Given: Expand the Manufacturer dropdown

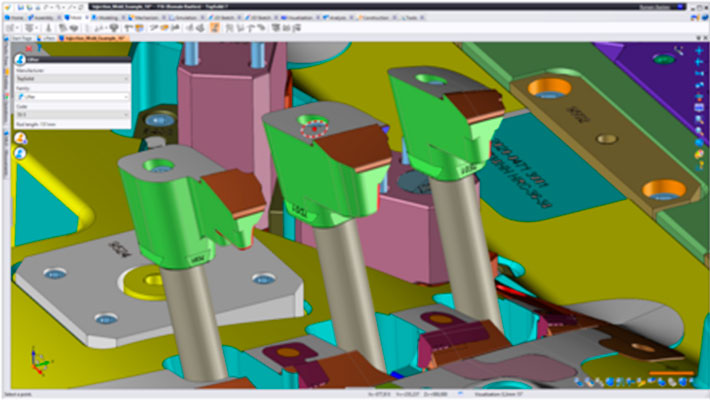Looking at the screenshot, I should (x=126, y=79).
